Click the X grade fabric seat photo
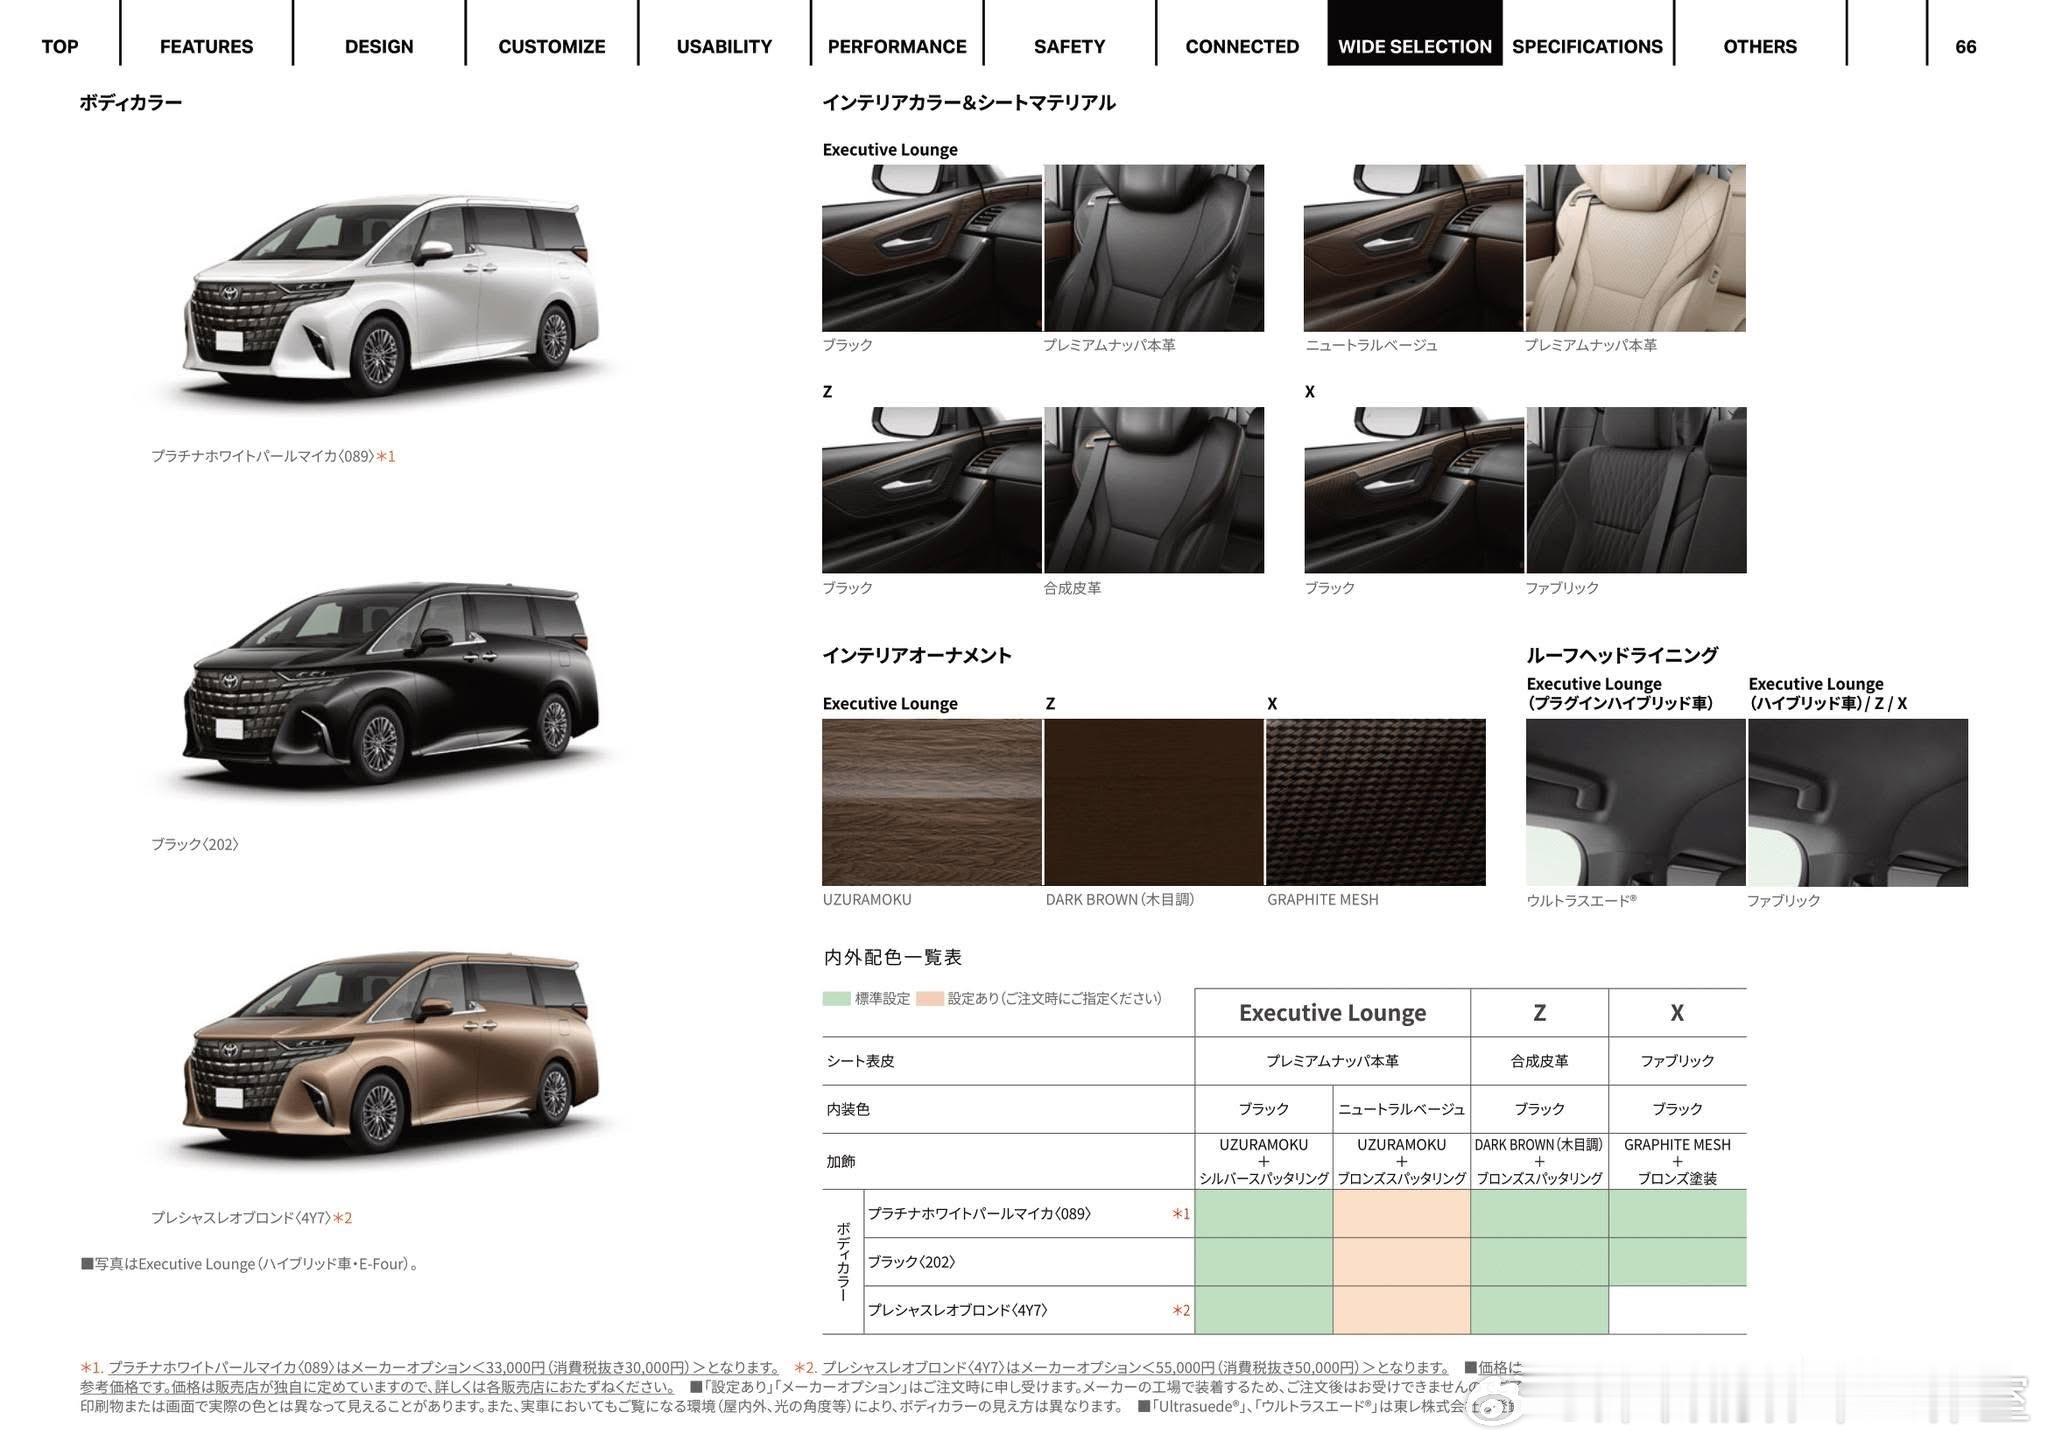The image size is (2048, 1448). [x=1635, y=490]
